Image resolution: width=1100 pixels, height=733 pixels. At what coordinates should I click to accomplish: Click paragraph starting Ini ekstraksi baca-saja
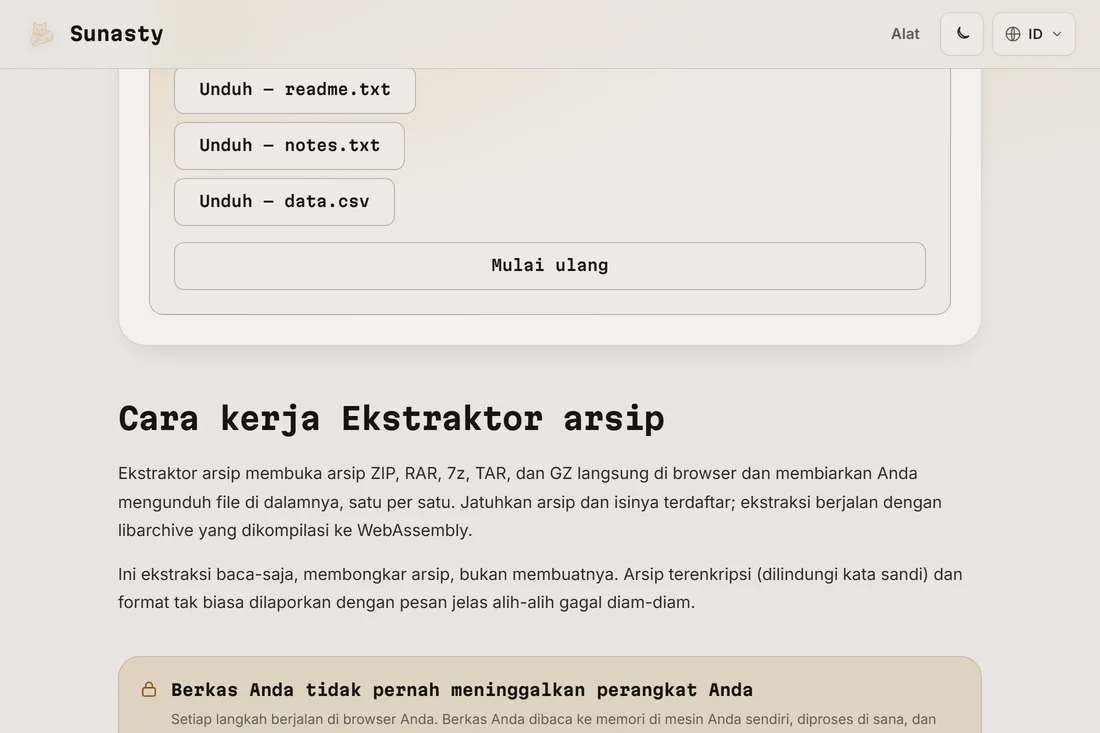[x=540, y=589]
